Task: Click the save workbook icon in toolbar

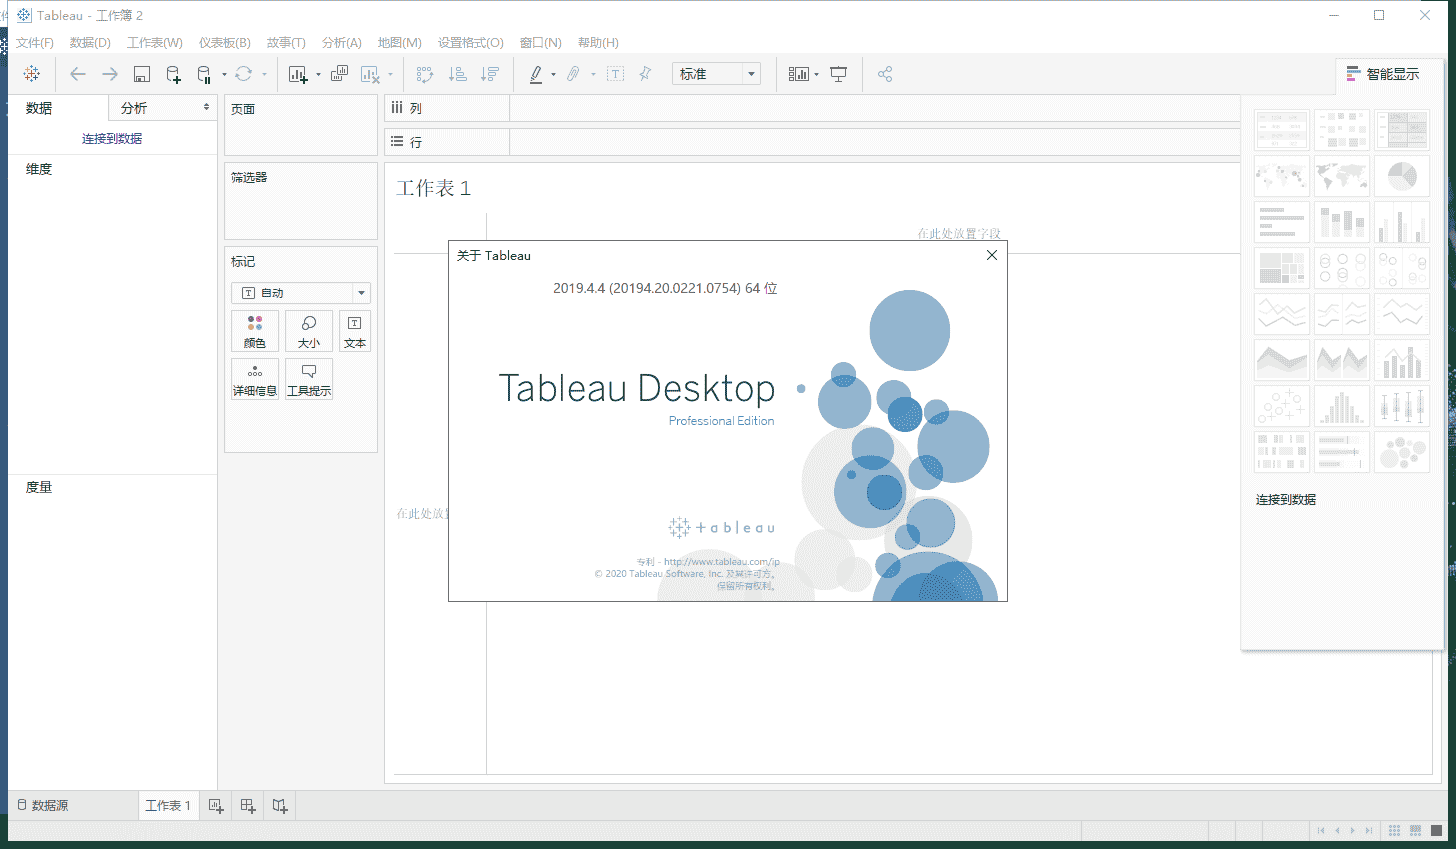Action: point(142,74)
